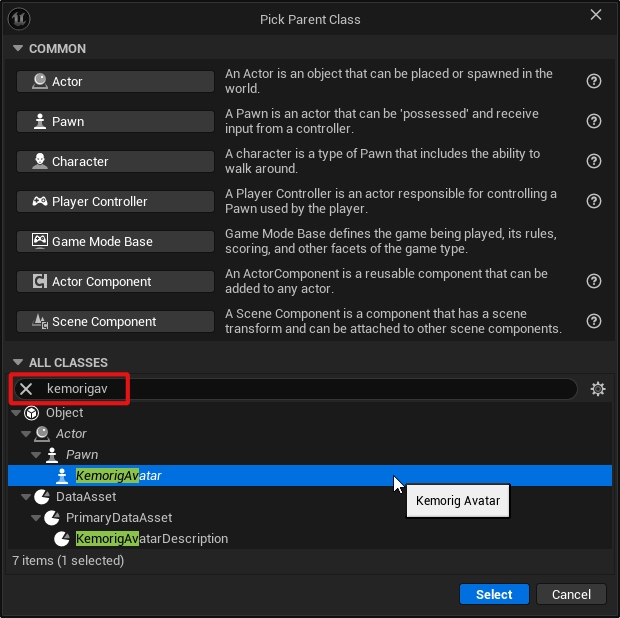Click the help icon beside Character description

[x=594, y=161]
